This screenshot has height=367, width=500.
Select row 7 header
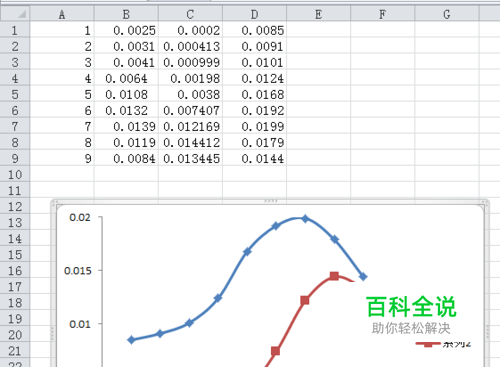(15, 126)
